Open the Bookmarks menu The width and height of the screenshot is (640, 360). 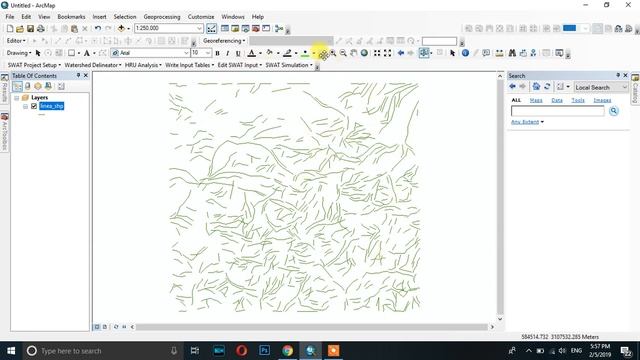[x=71, y=17]
